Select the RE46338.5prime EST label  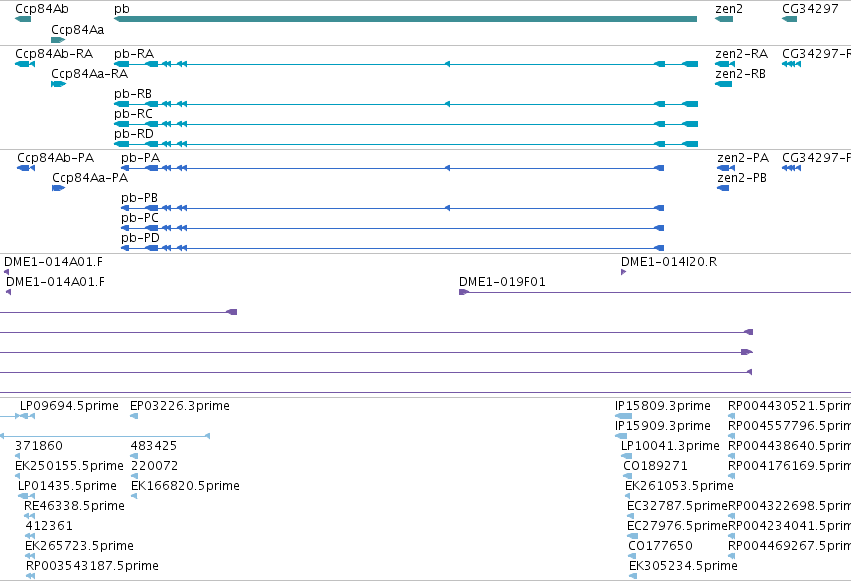pos(74,506)
